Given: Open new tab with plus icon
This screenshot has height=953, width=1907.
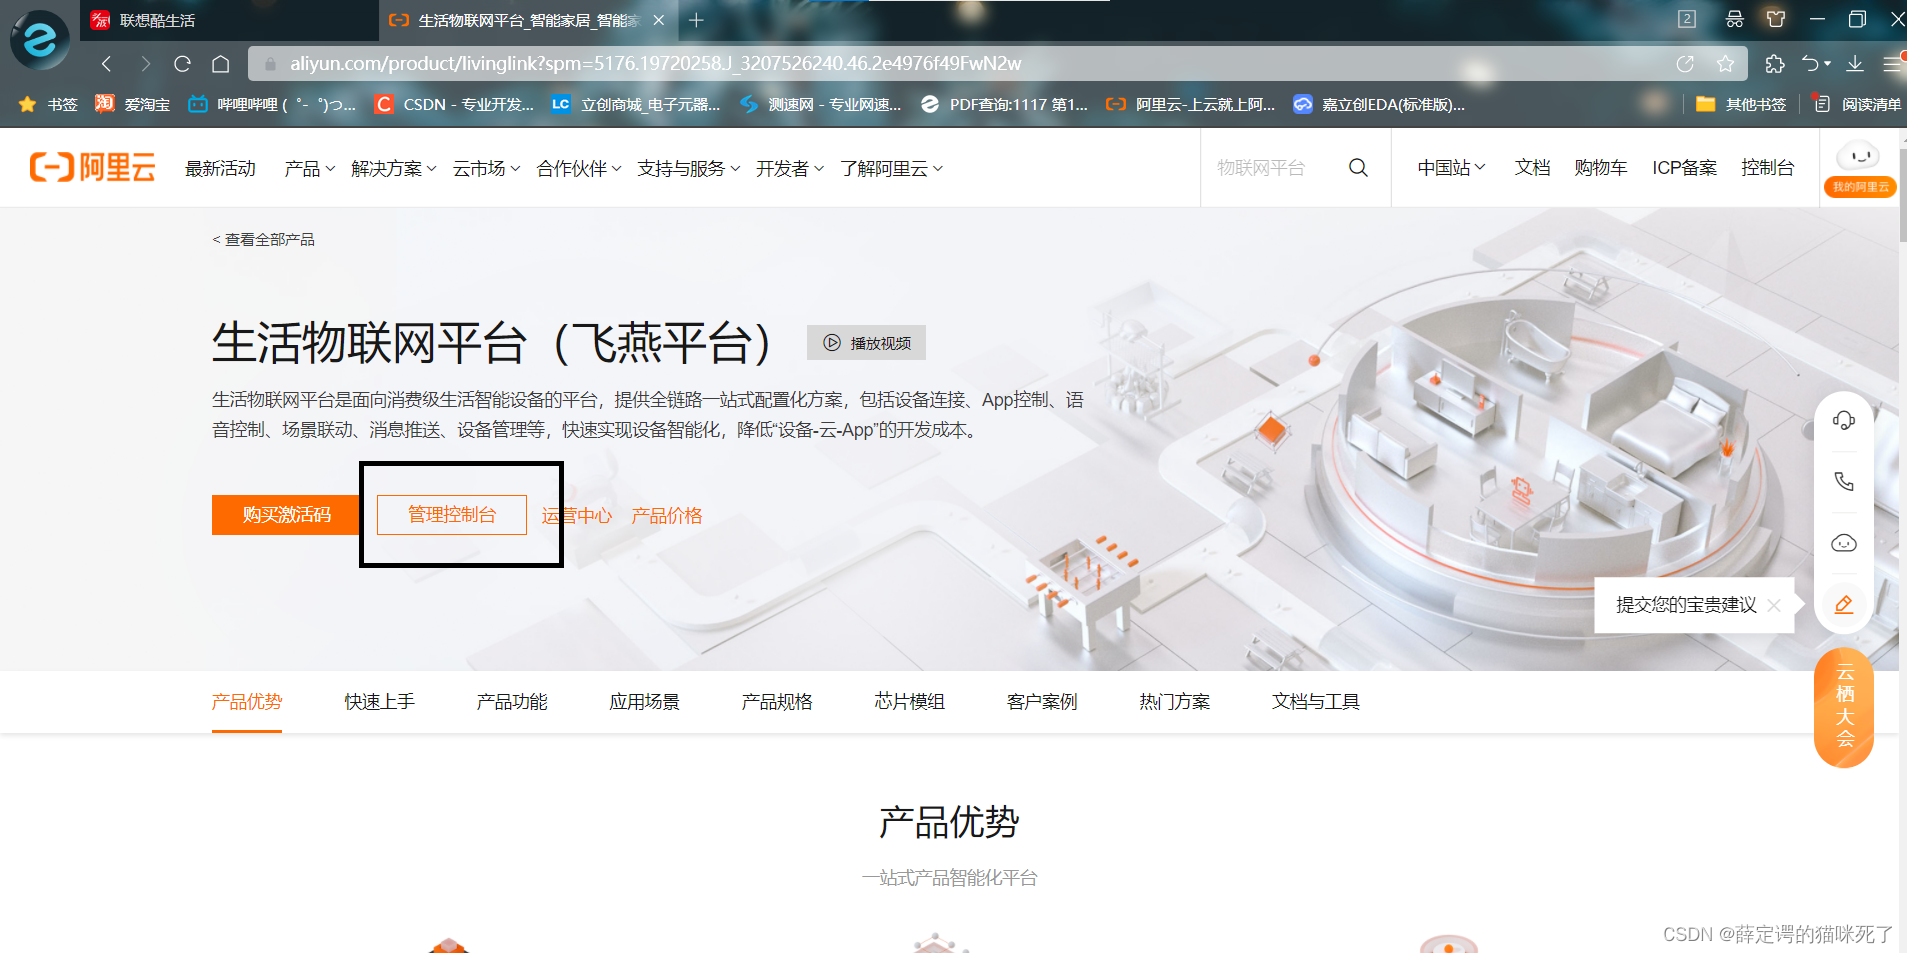Looking at the screenshot, I should point(697,20).
